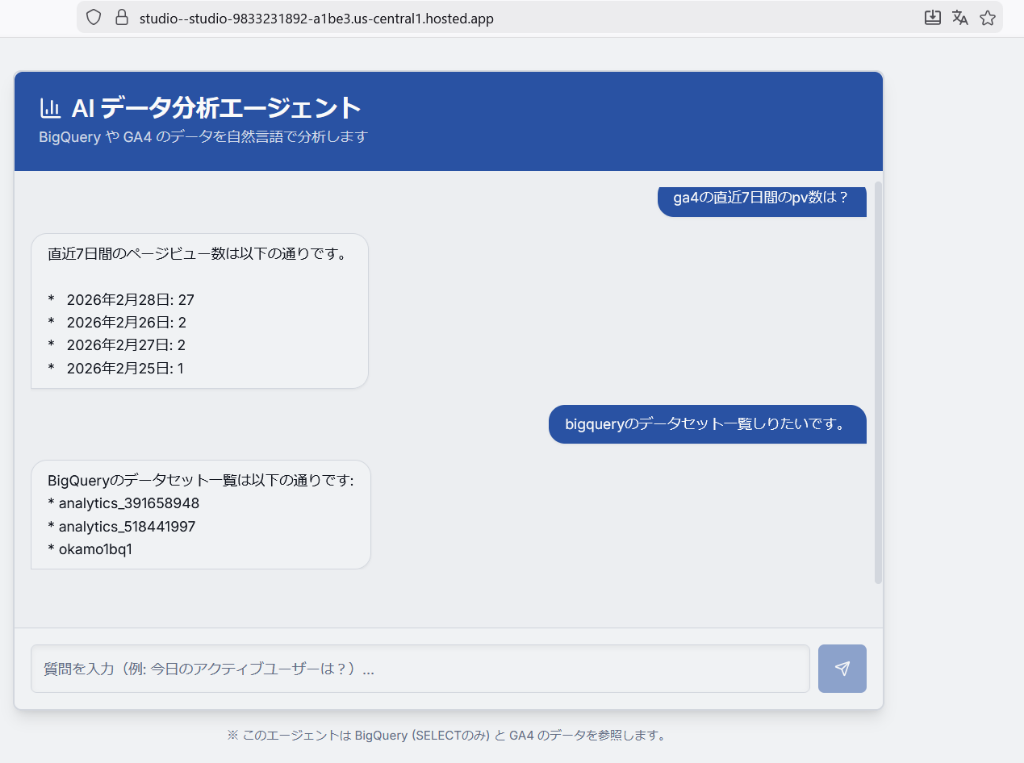The image size is (1024, 763).
Task: Click text BigQueryのデータセット一覧は以下の通りです:
Action: point(200,481)
